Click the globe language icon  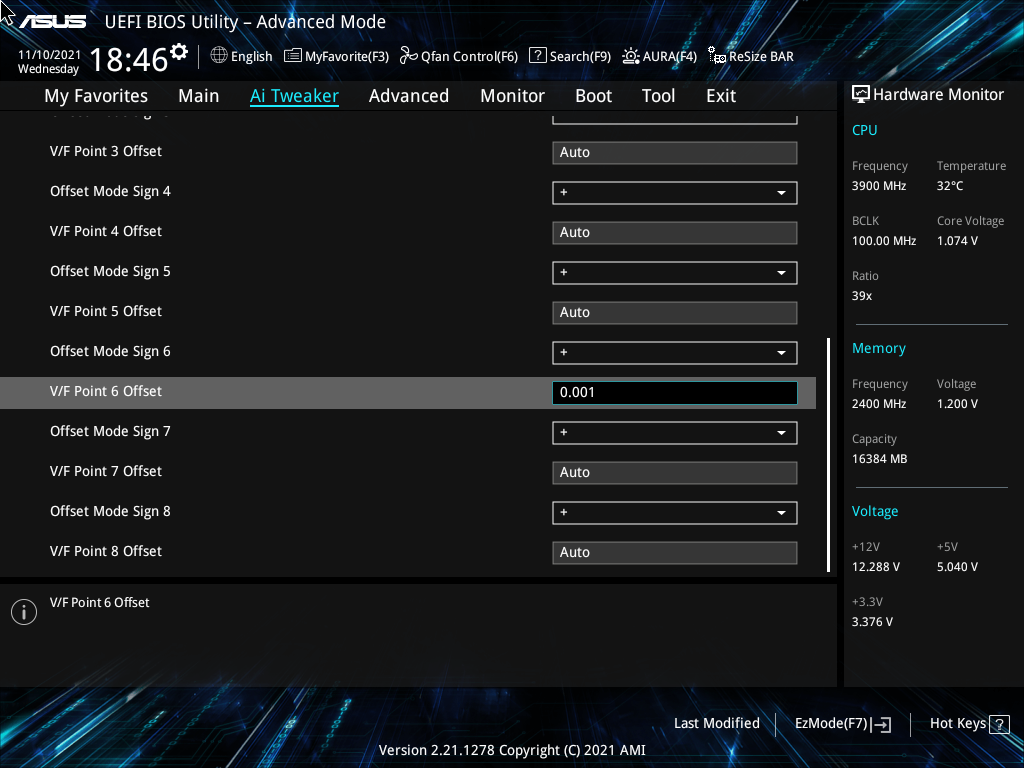(x=219, y=56)
